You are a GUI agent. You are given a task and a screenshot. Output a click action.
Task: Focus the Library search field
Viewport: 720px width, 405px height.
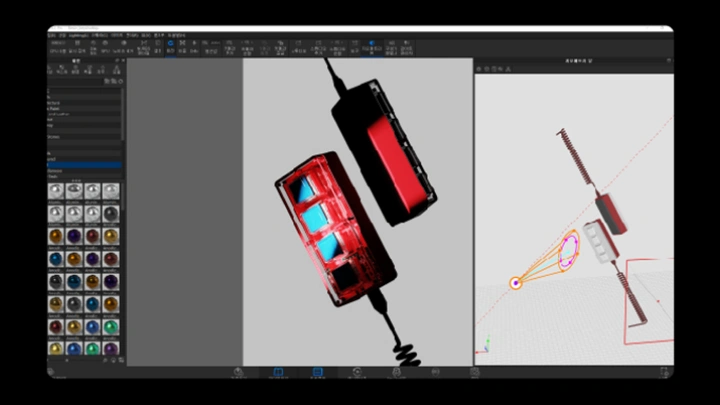(76, 81)
